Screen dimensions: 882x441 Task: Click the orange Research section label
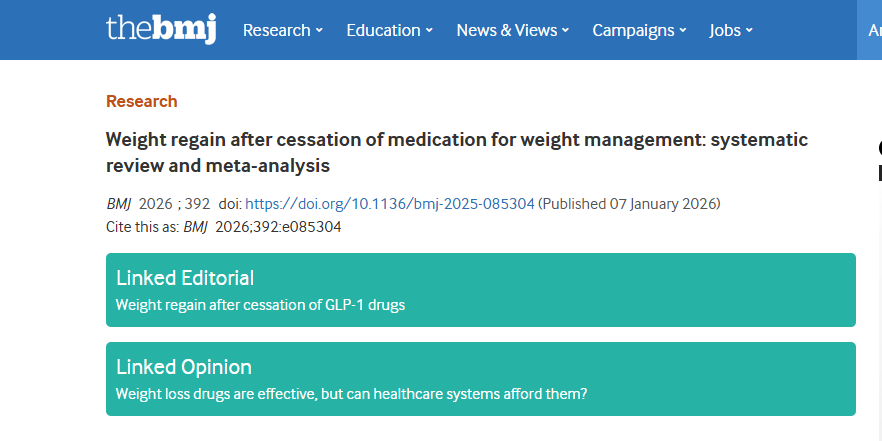coord(141,101)
